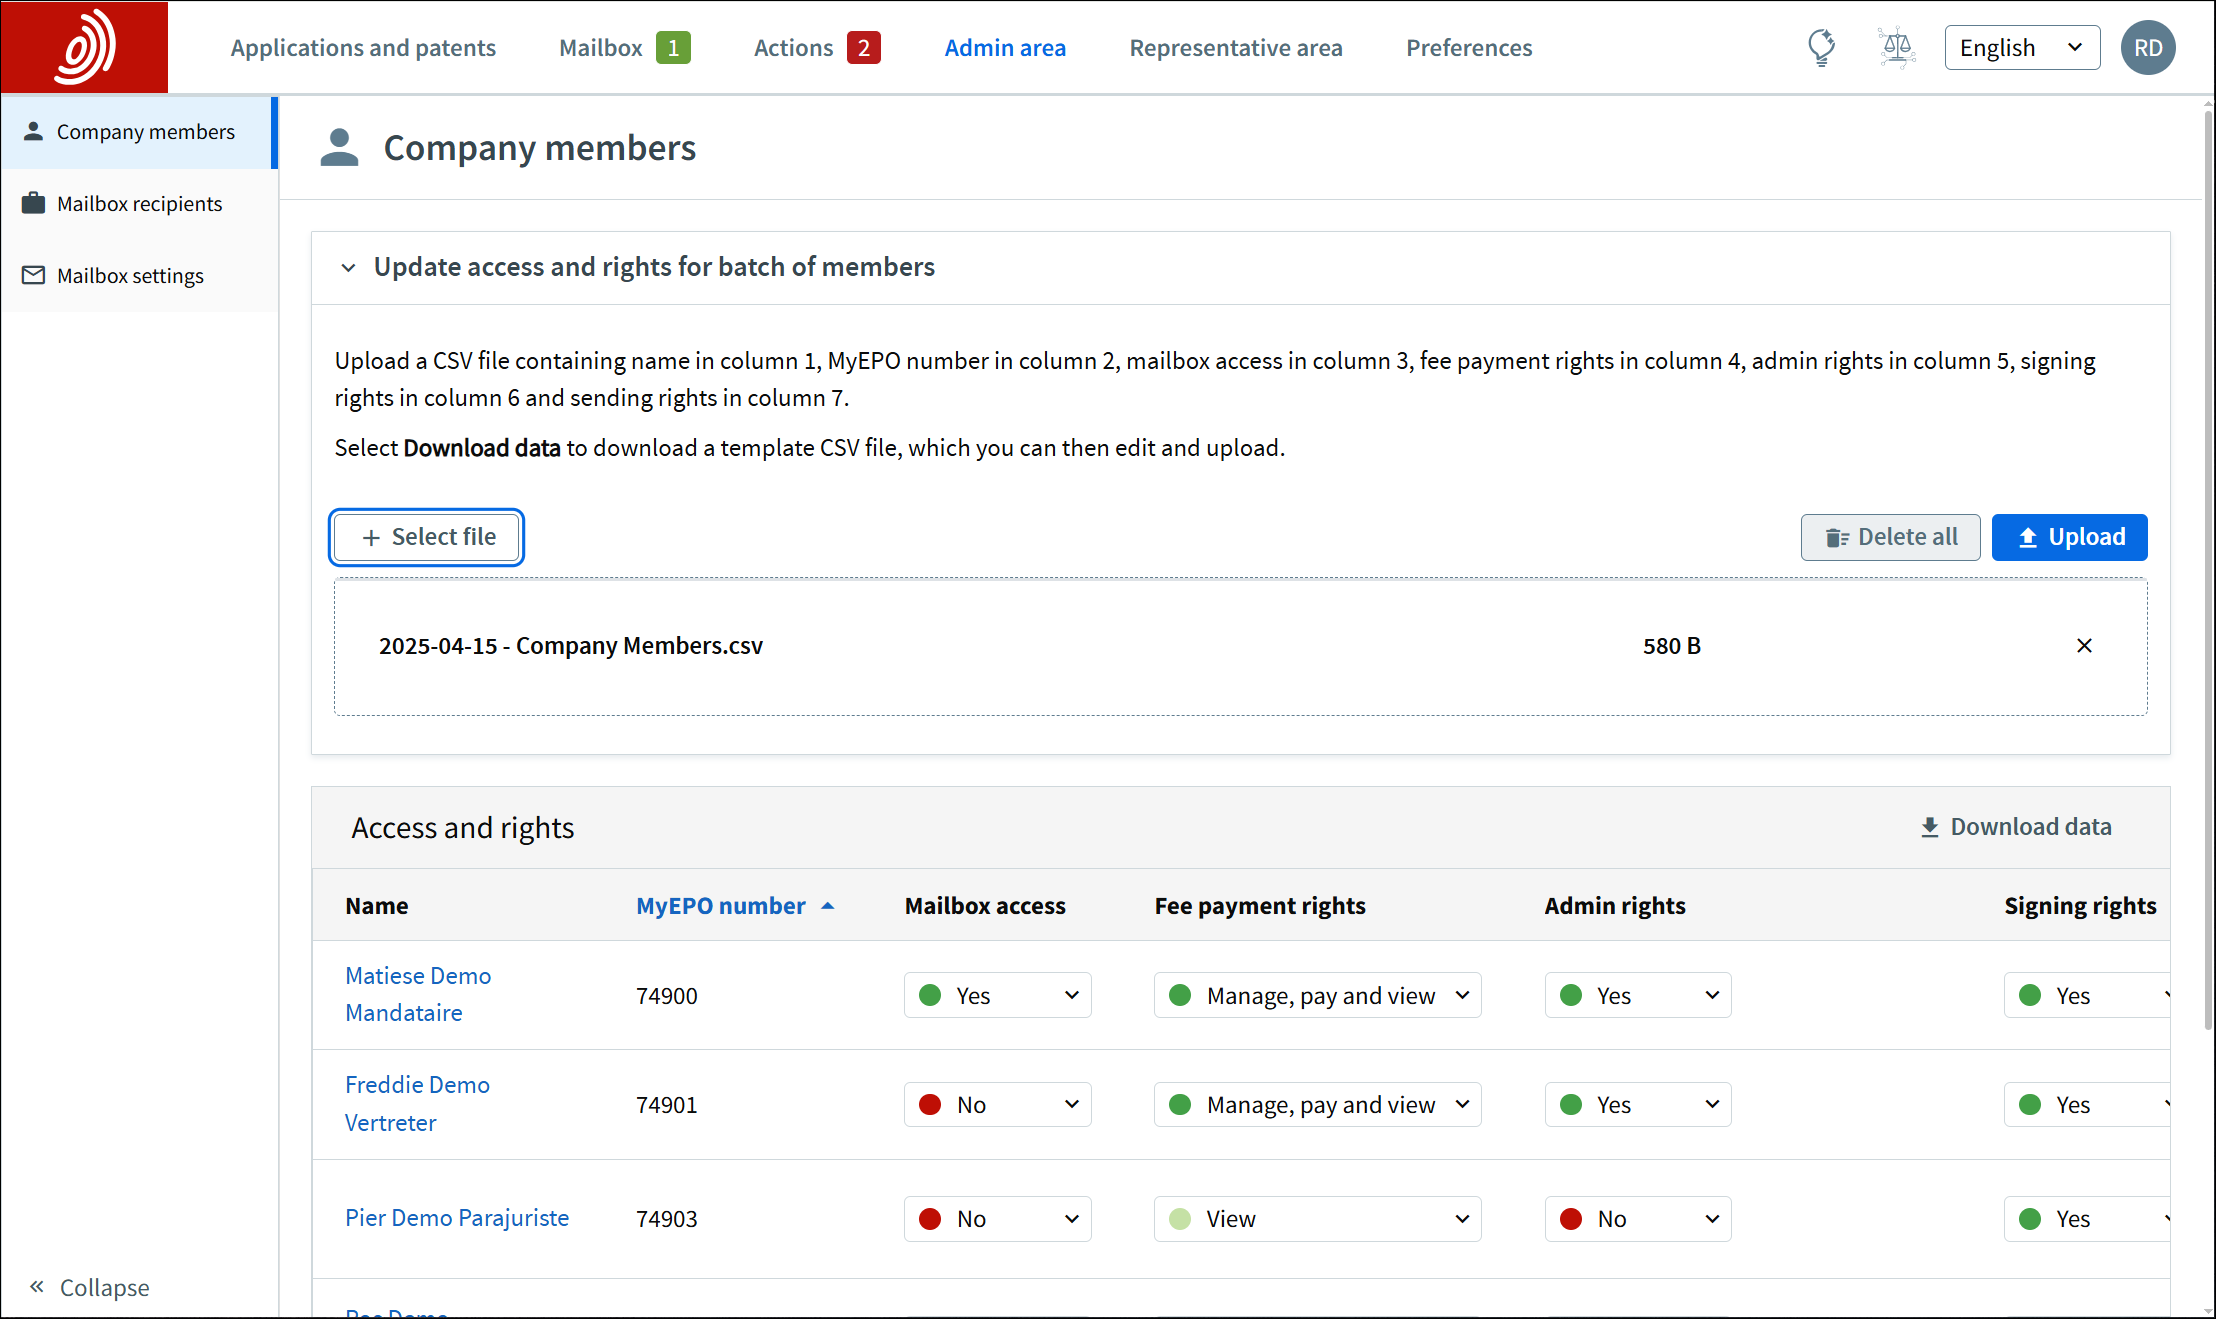Click the Mailbox recipients briefcase icon
Image resolution: width=2216 pixels, height=1319 pixels.
click(34, 203)
